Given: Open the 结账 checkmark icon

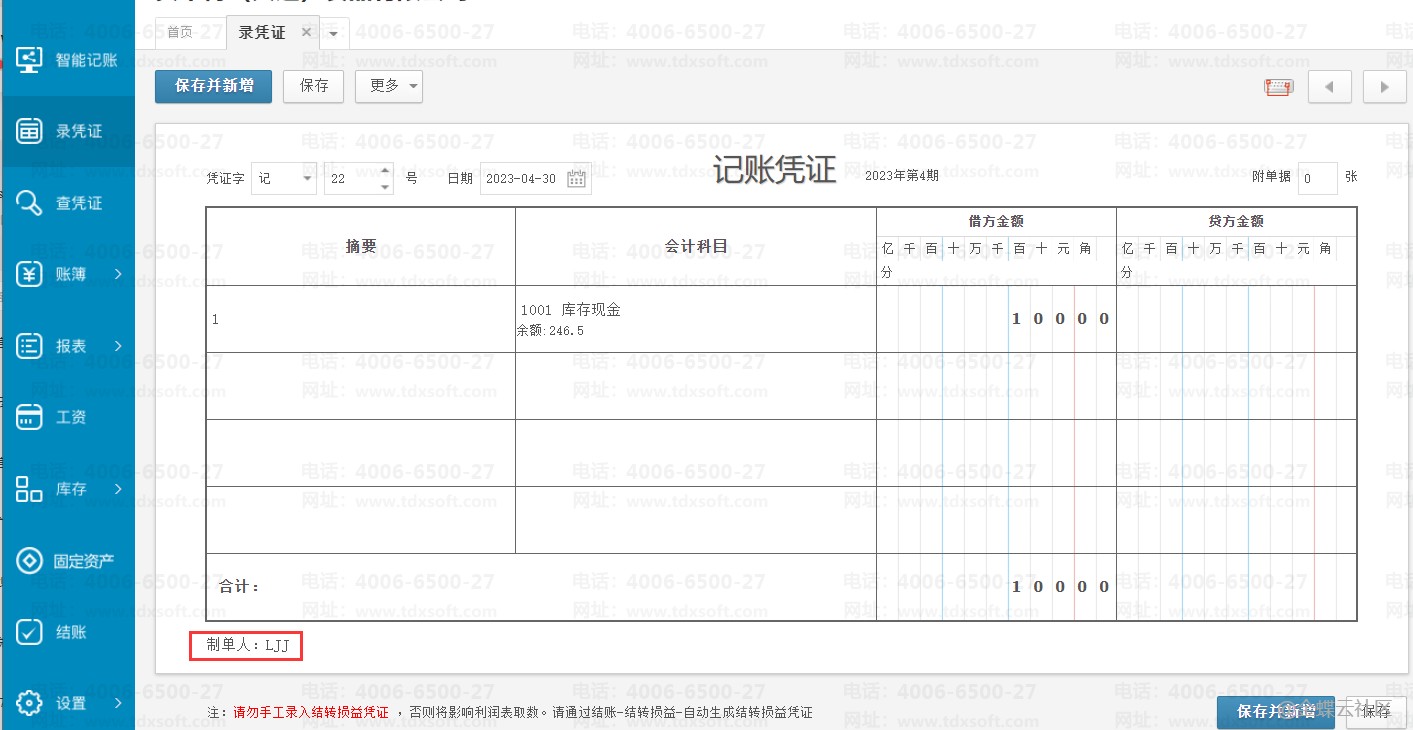Looking at the screenshot, I should 29,632.
